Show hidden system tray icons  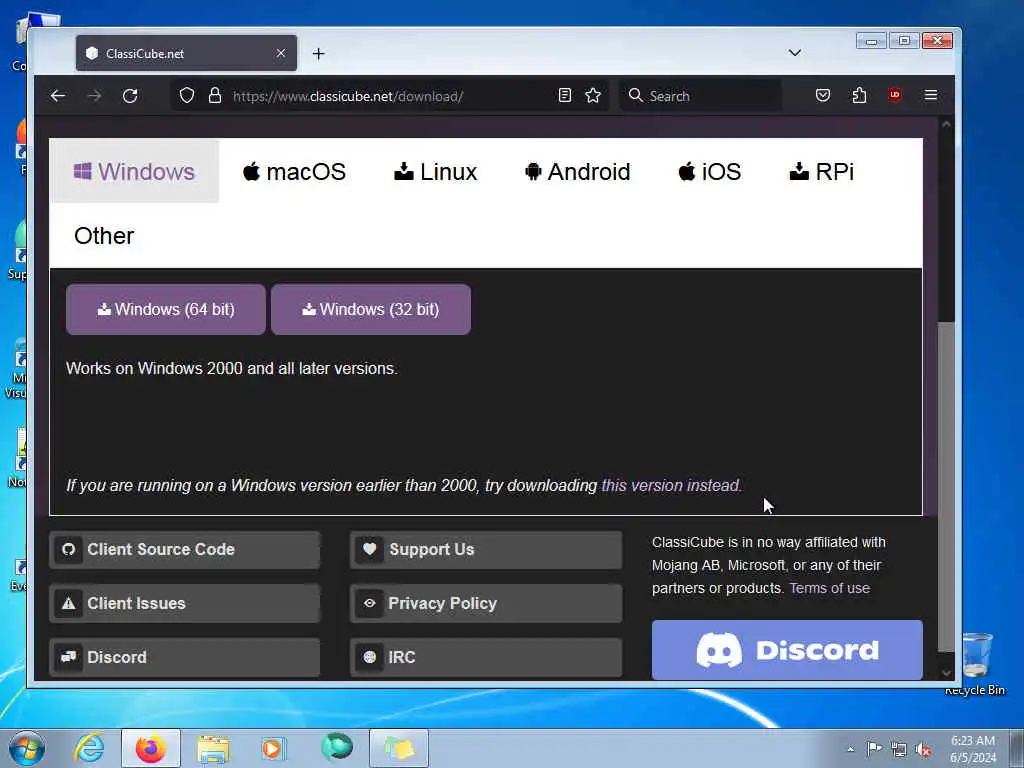[x=850, y=749]
